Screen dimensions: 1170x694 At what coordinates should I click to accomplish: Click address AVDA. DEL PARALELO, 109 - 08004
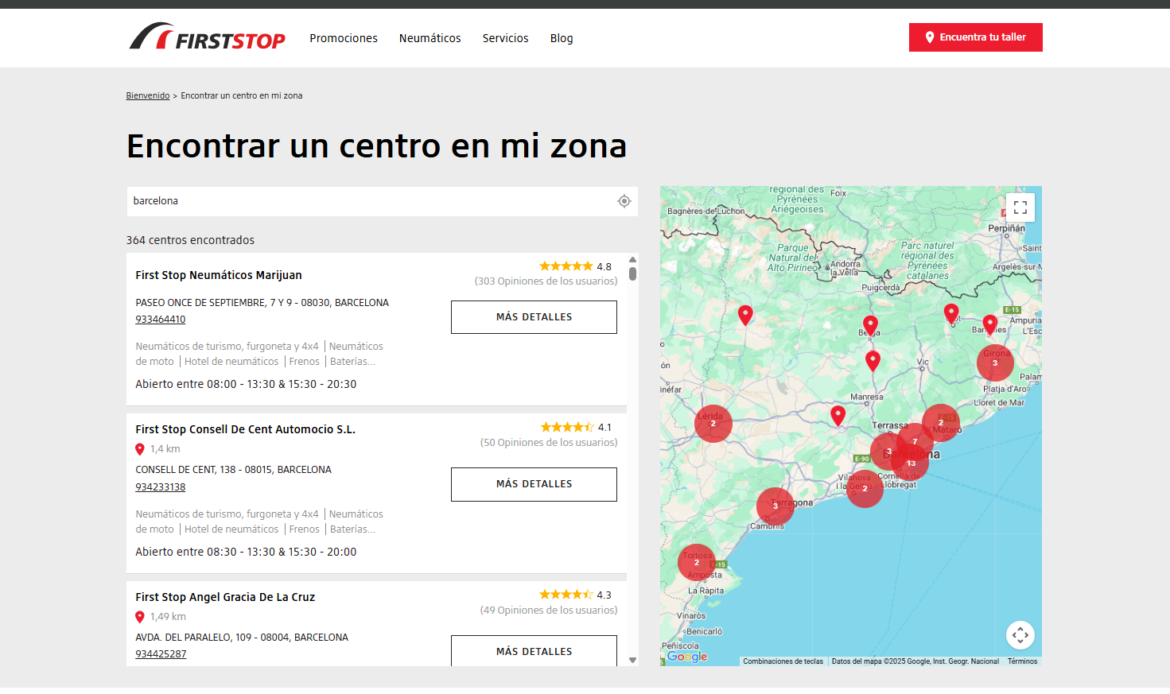pyautogui.click(x=242, y=637)
